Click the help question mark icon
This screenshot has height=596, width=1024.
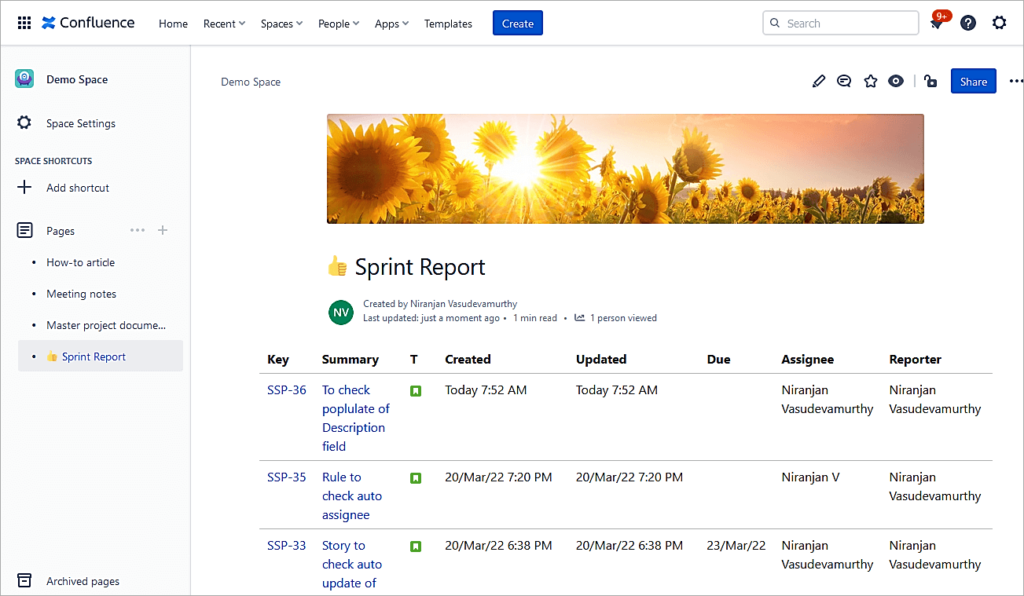click(968, 23)
